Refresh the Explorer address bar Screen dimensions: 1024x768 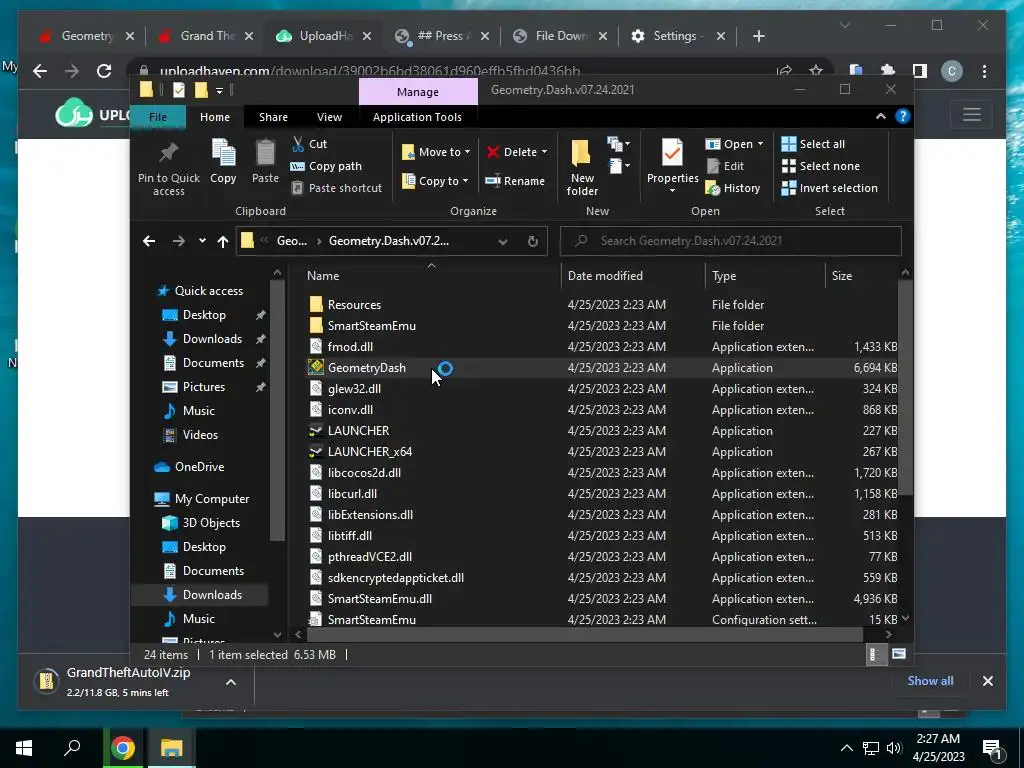[532, 241]
